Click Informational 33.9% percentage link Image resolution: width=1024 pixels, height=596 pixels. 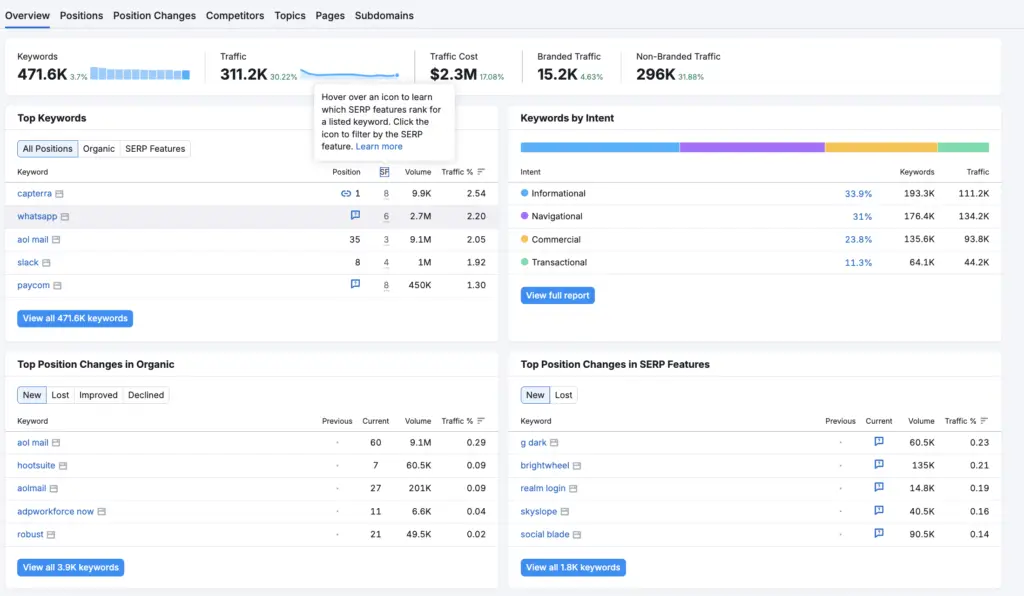(858, 194)
